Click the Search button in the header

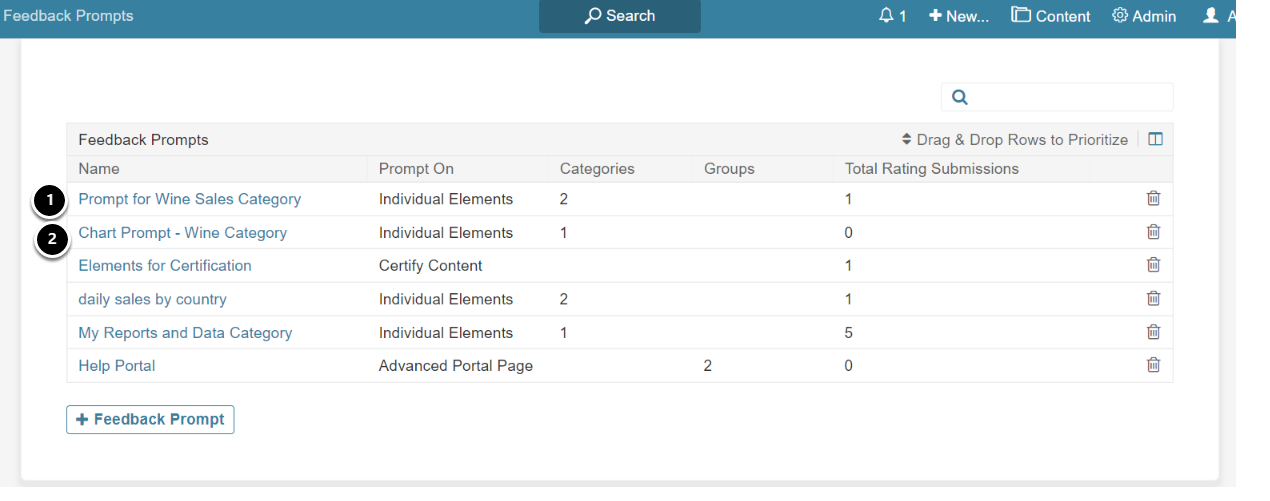tap(620, 16)
